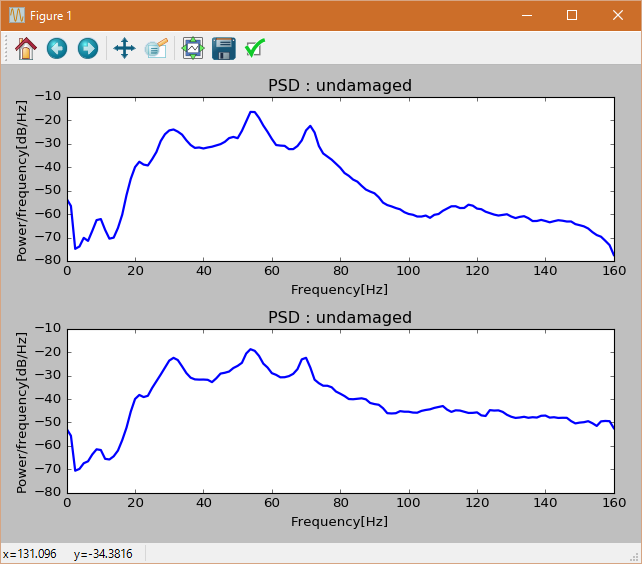Click top plot y-tick label −50
Screen dimensions: 642x564
point(48,190)
